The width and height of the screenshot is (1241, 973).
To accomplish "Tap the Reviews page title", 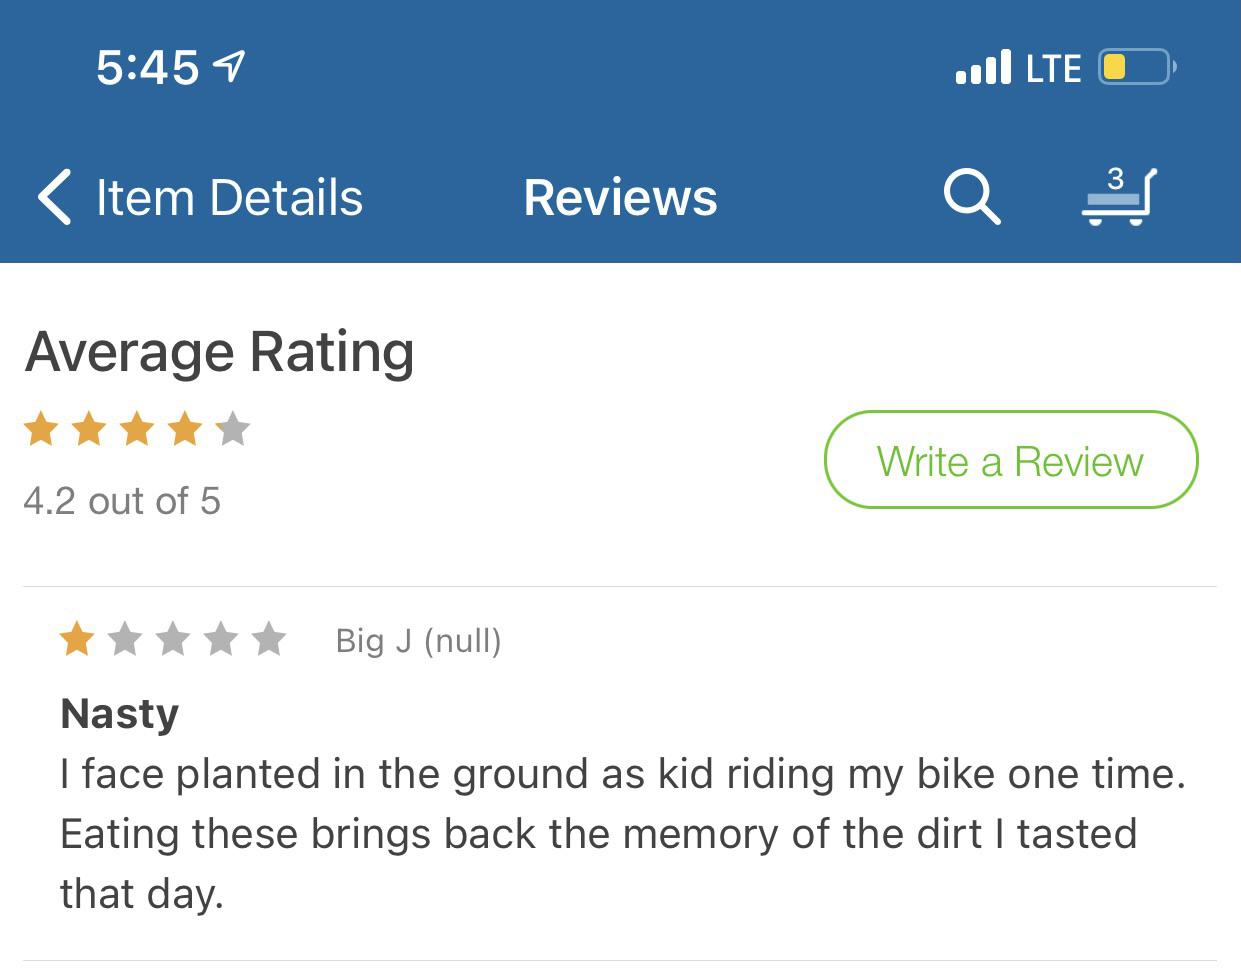I will (620, 197).
